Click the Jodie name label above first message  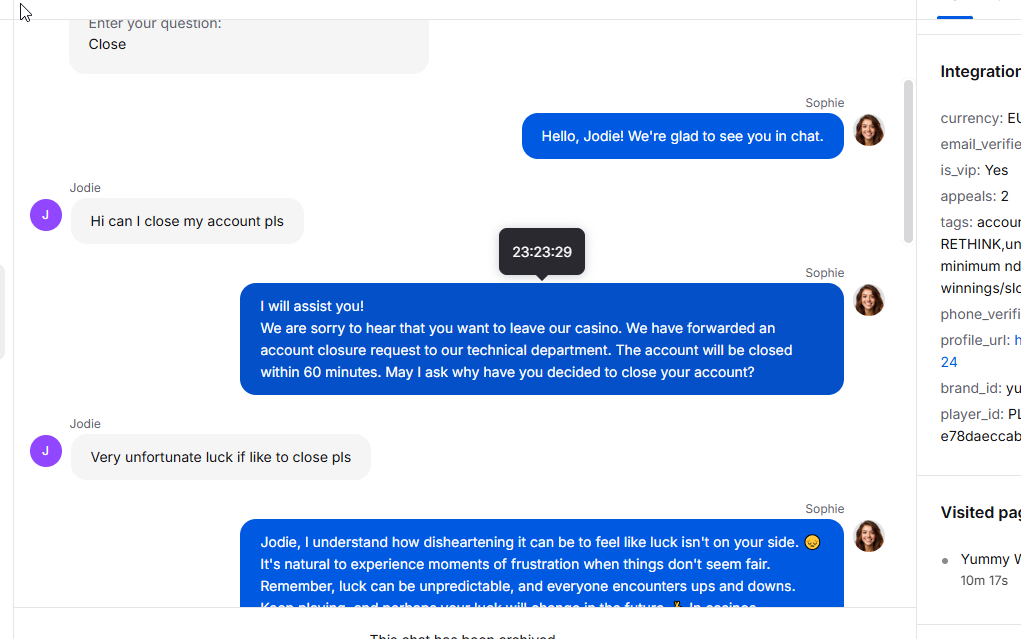point(85,188)
